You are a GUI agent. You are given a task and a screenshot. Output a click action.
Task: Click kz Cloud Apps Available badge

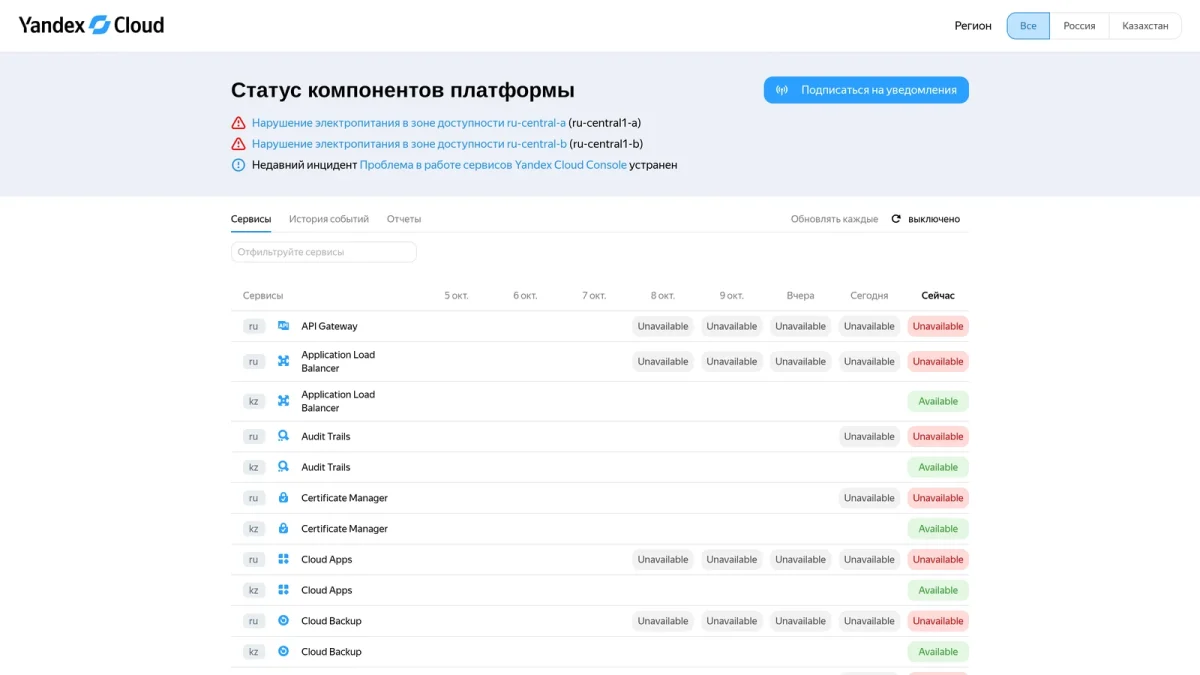coord(938,590)
